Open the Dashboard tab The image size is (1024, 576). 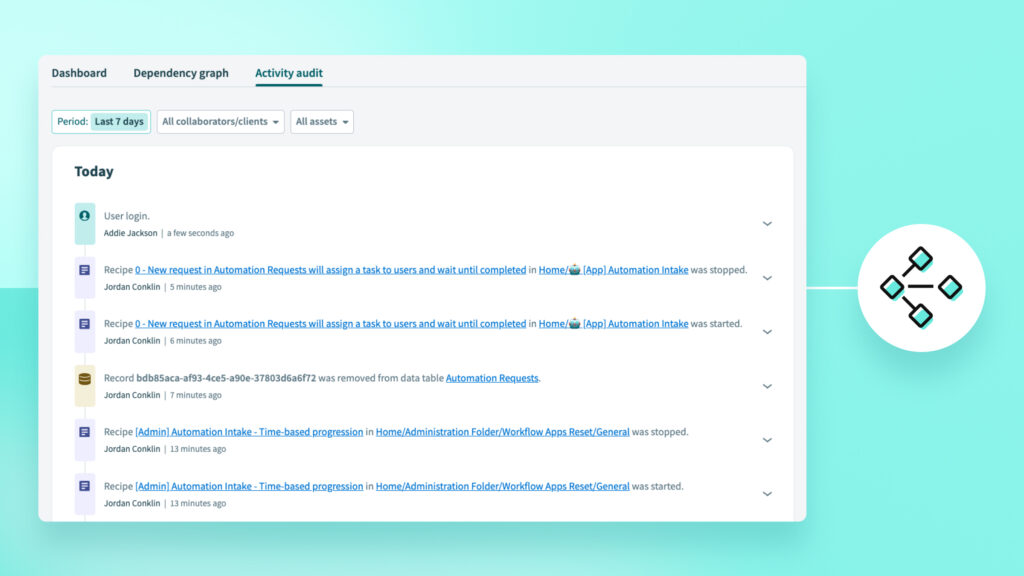(x=79, y=72)
